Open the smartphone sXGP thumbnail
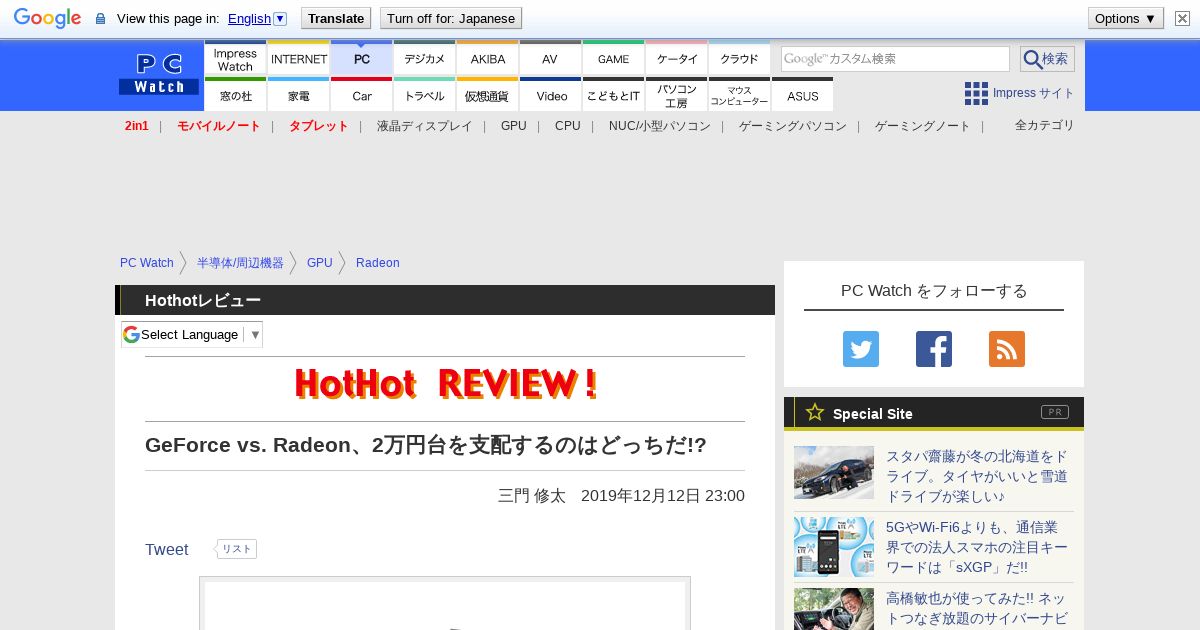The image size is (1200, 630). pyautogui.click(x=834, y=547)
